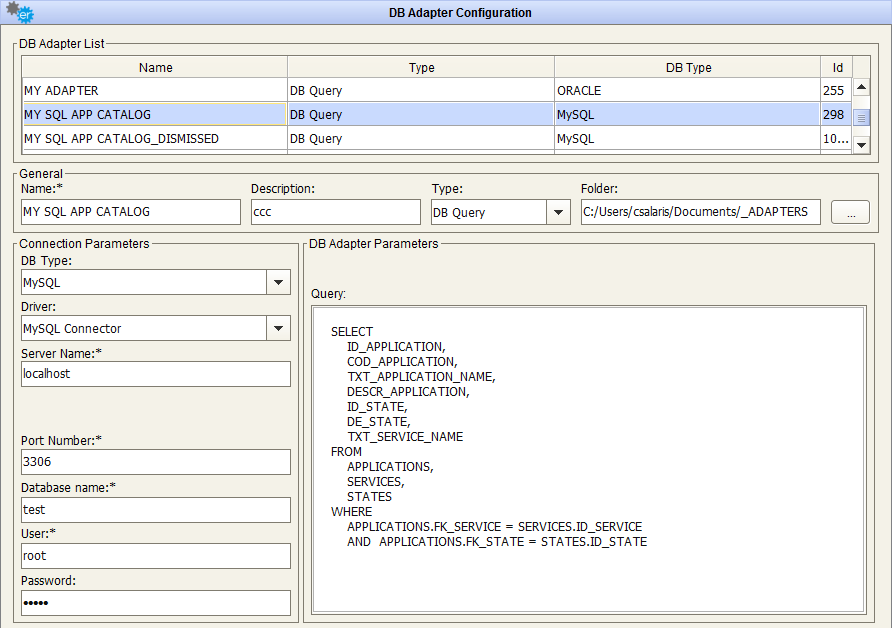Sort by the DB Type column header
This screenshot has height=628, width=892.
(x=687, y=68)
